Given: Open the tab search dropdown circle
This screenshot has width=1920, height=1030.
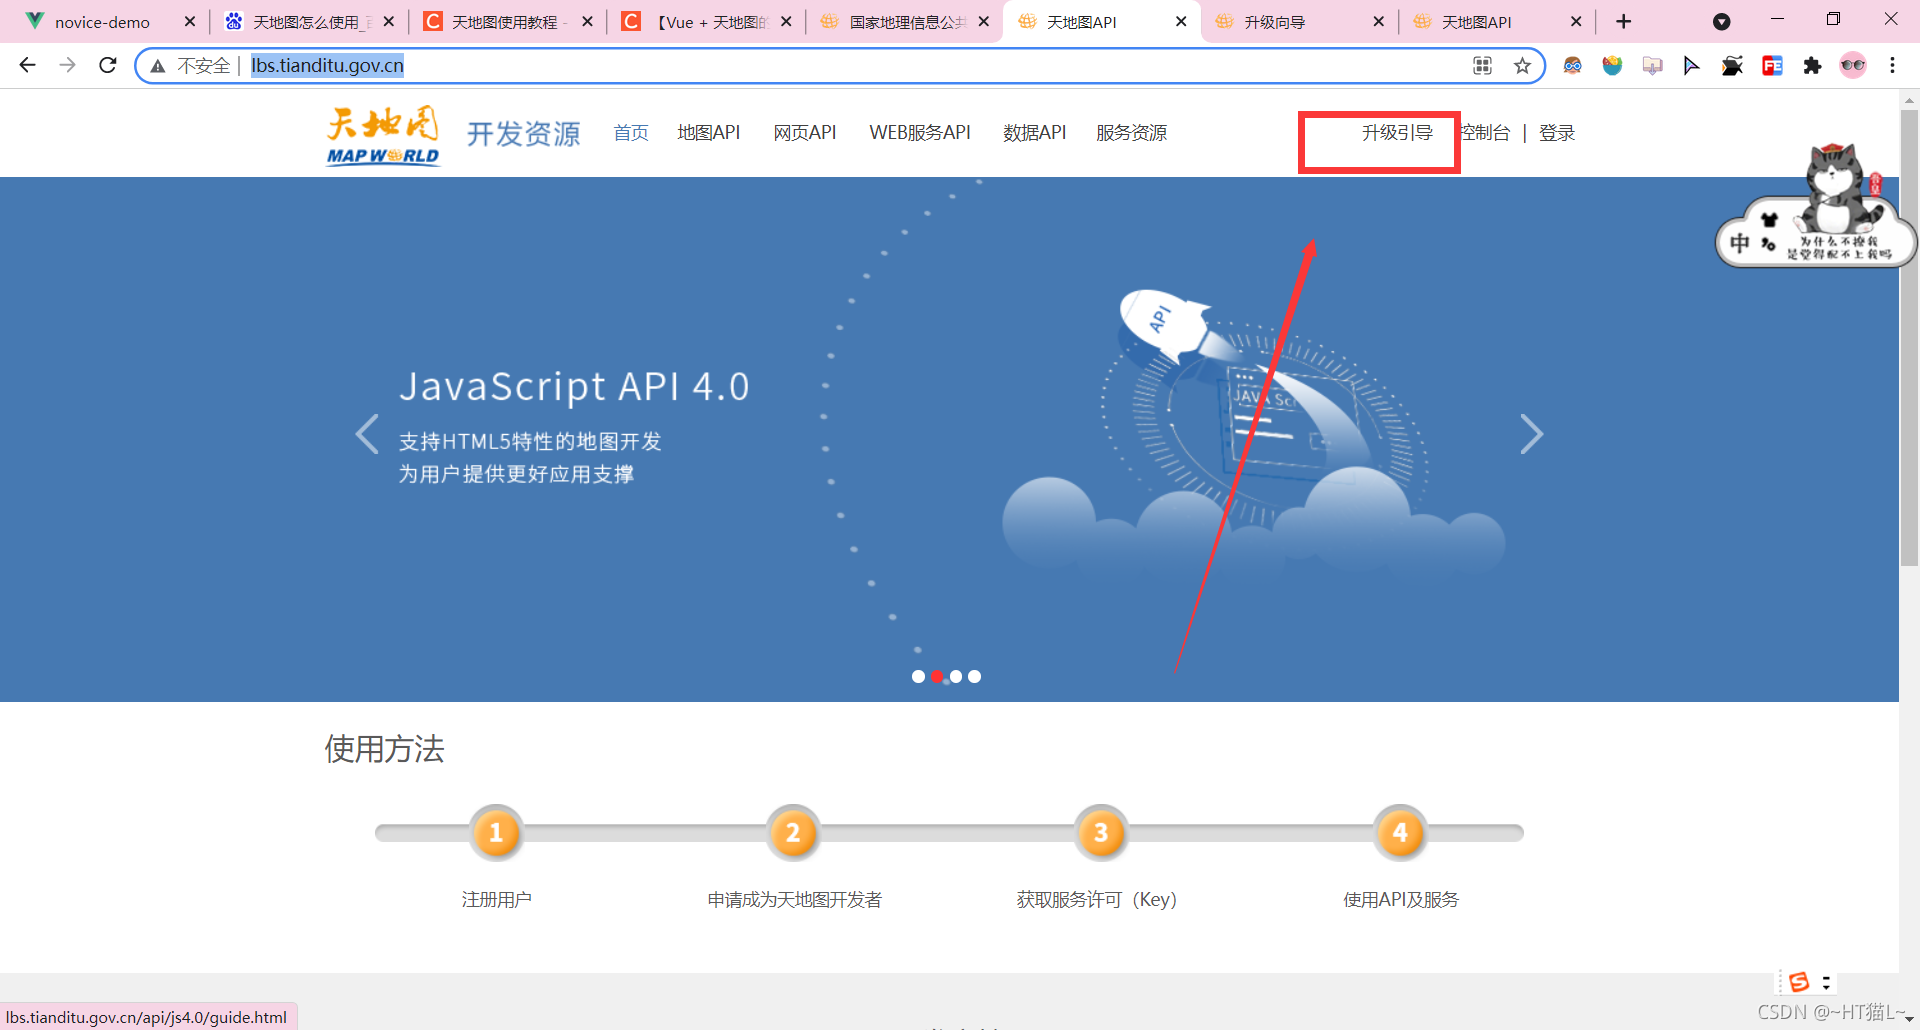Looking at the screenshot, I should pos(1721,21).
